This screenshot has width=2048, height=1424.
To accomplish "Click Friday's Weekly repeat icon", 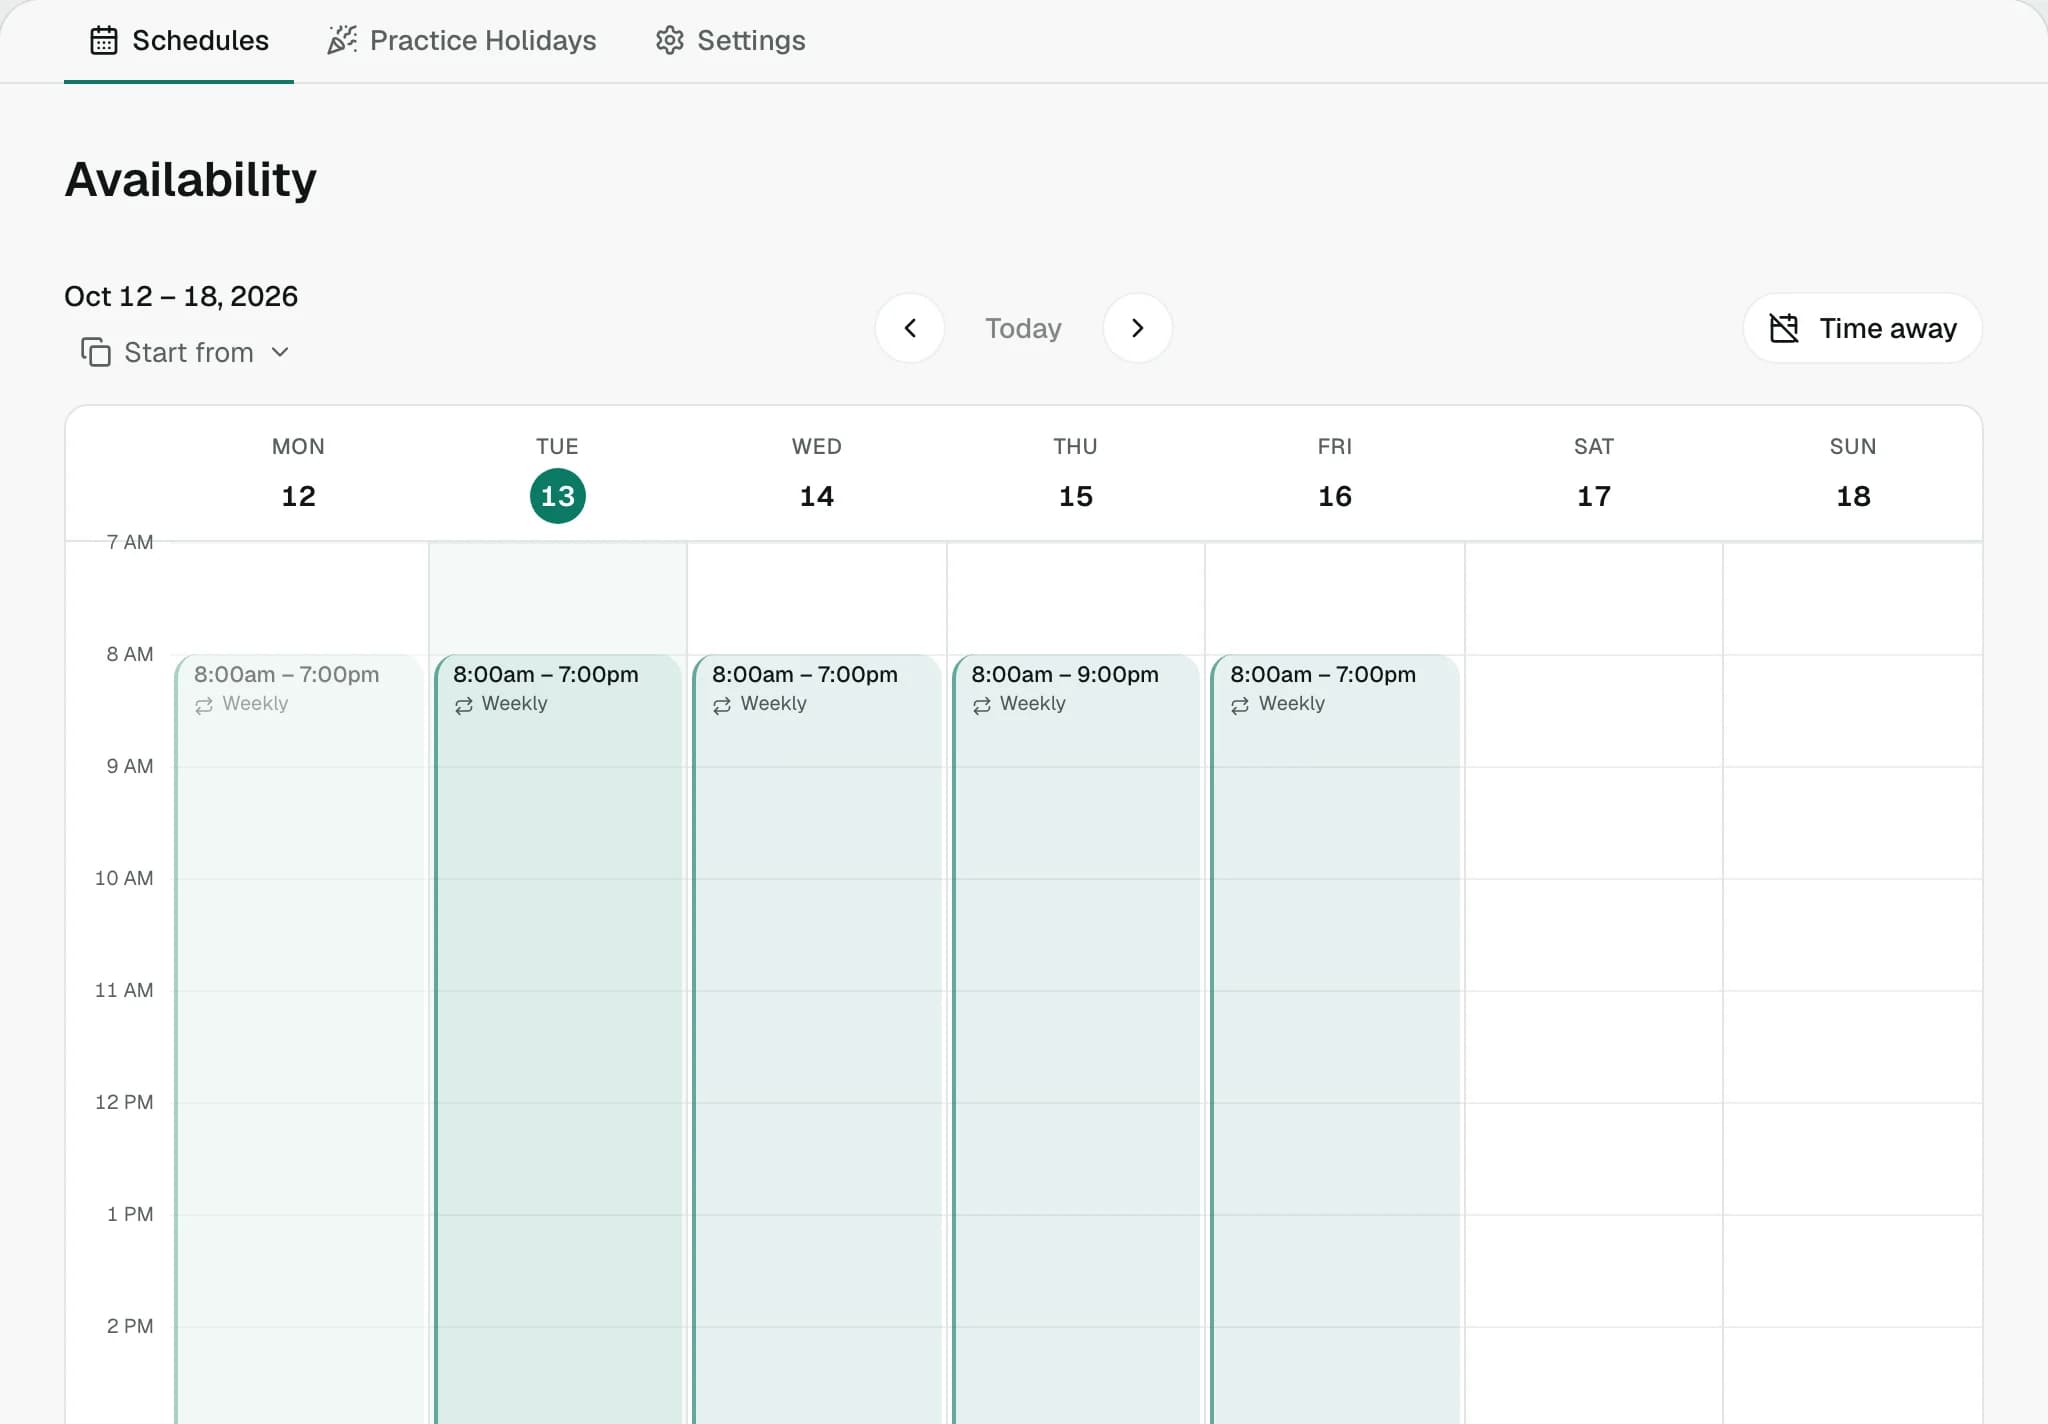I will point(1240,705).
